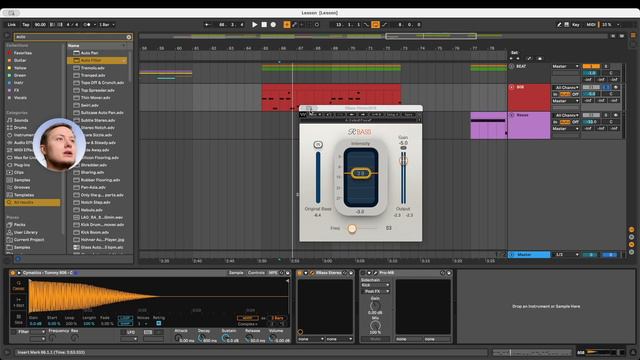Set 808 track monitor to In
Viewport: 640px width, 360px height.
[556, 94]
